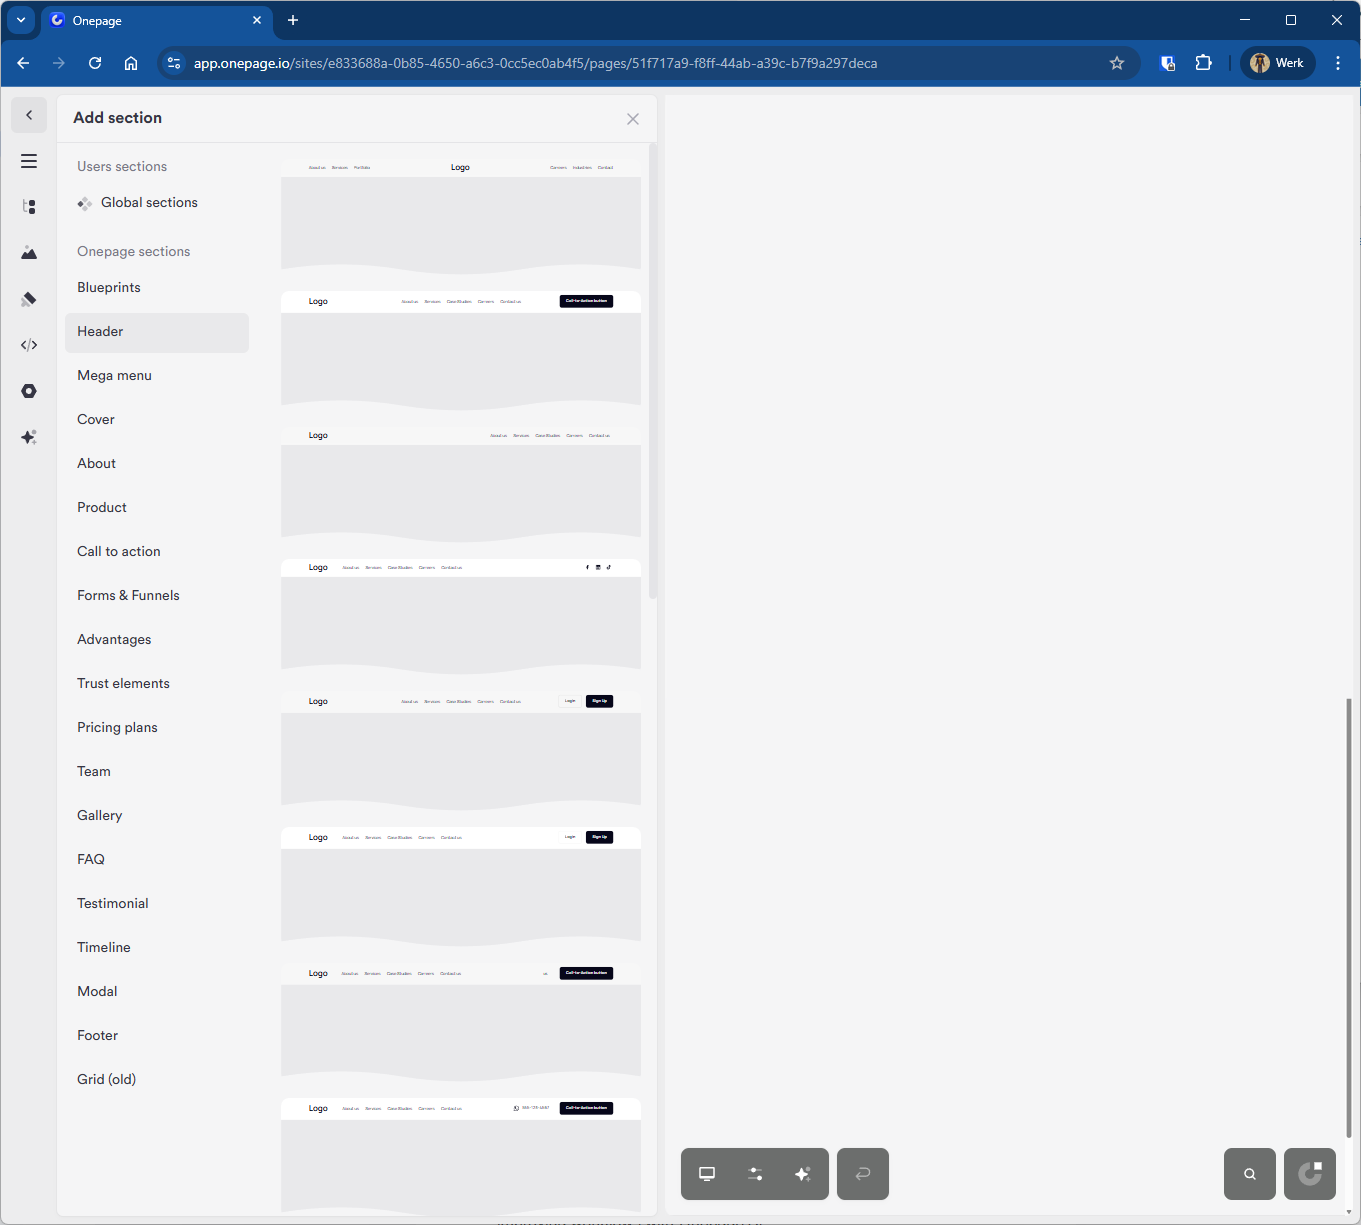The image size is (1361, 1225).
Task: Go back in browser history
Action: pos(23,63)
